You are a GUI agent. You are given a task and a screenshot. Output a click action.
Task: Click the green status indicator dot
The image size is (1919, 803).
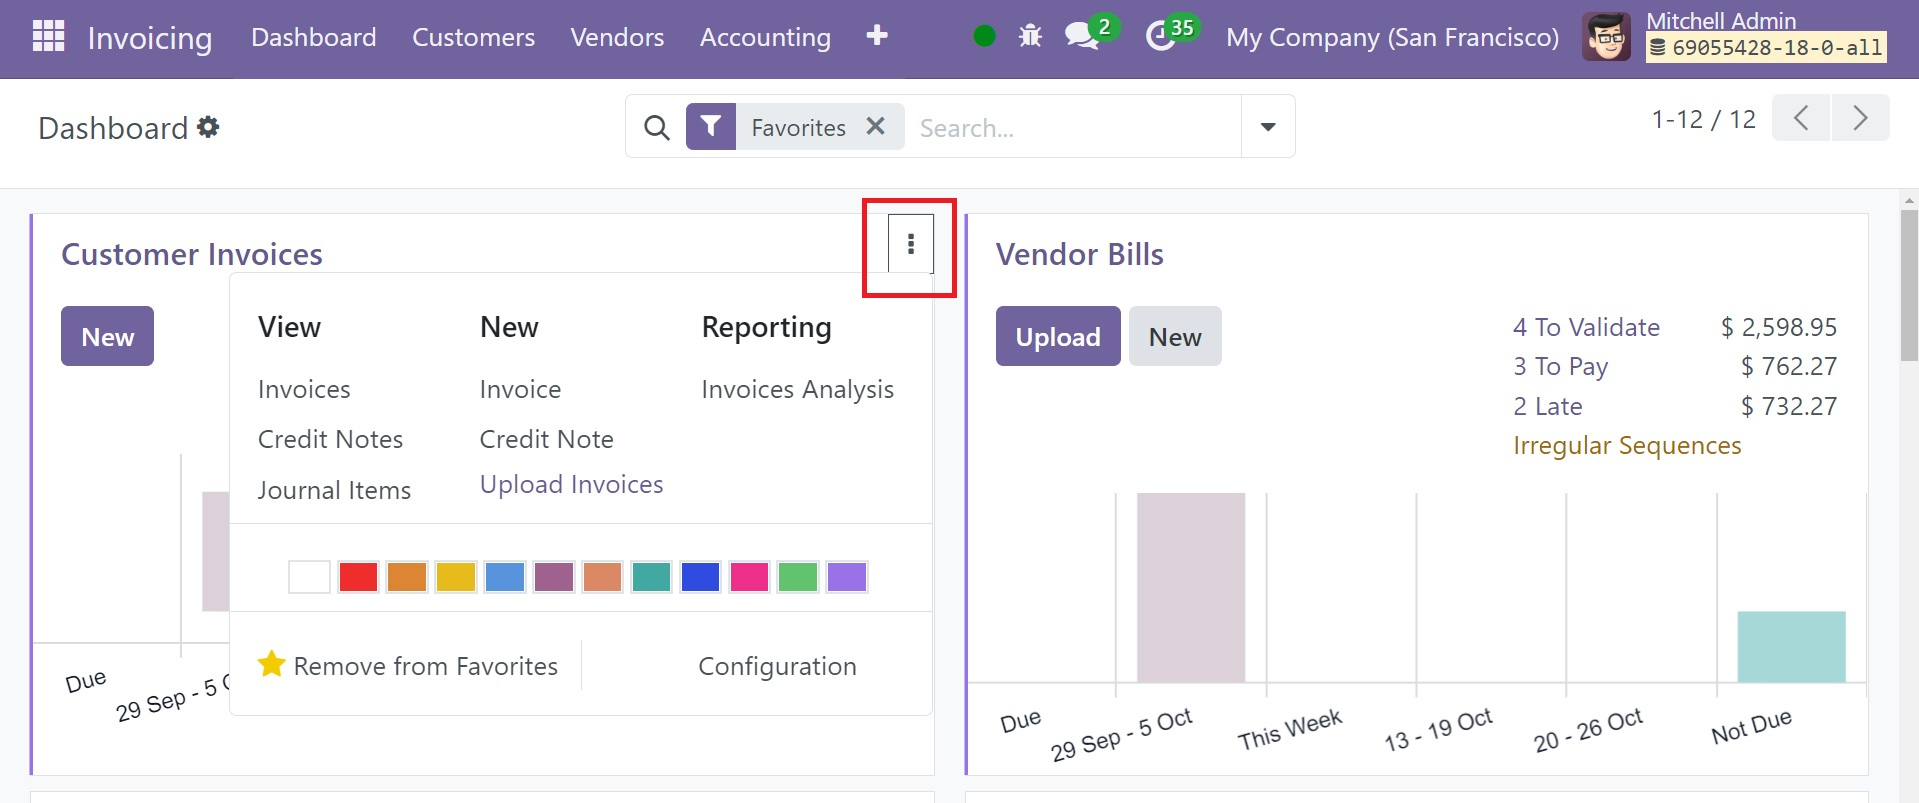[984, 37]
